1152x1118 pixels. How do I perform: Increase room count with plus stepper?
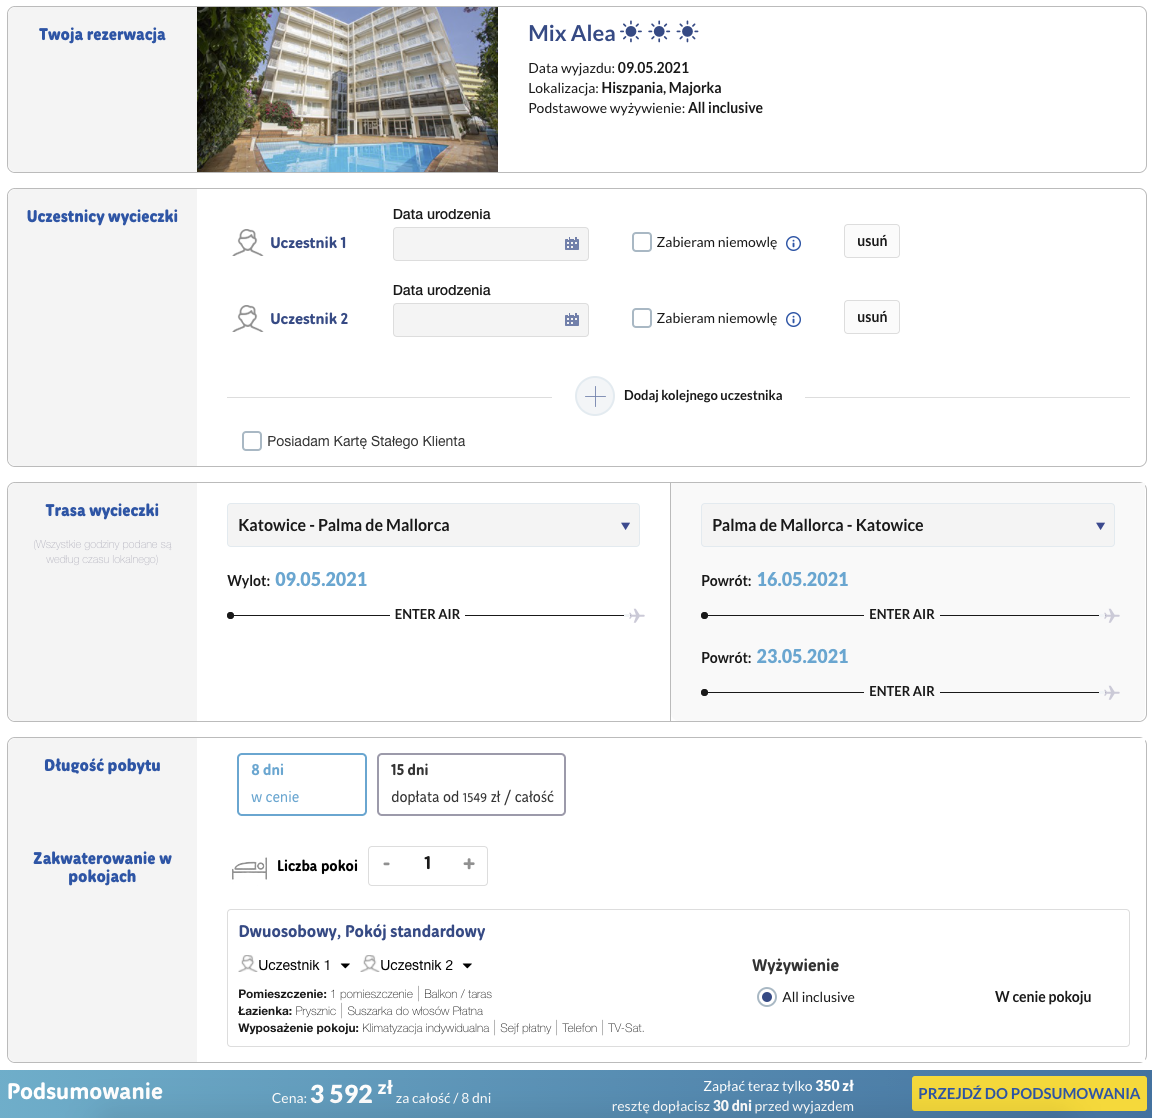(468, 865)
